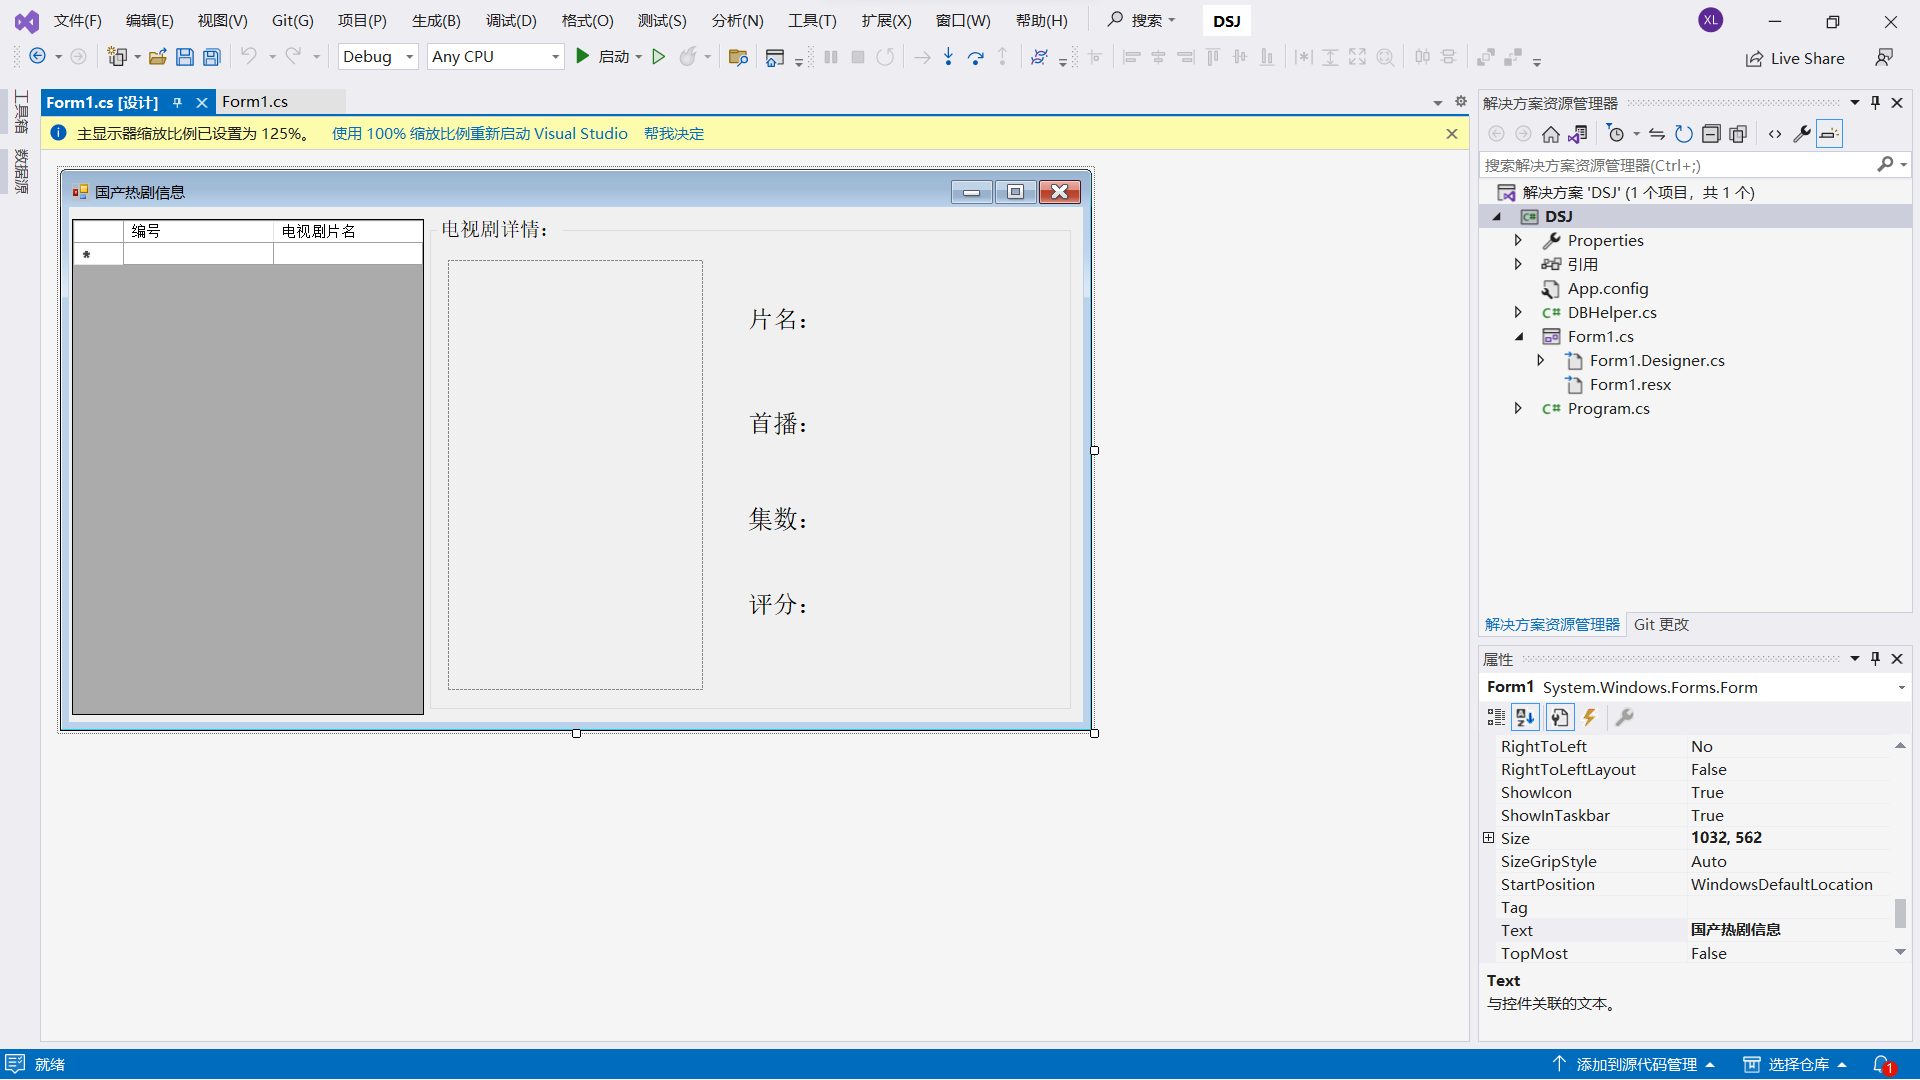
Task: Click the 帮我决定 link
Action: click(x=674, y=134)
